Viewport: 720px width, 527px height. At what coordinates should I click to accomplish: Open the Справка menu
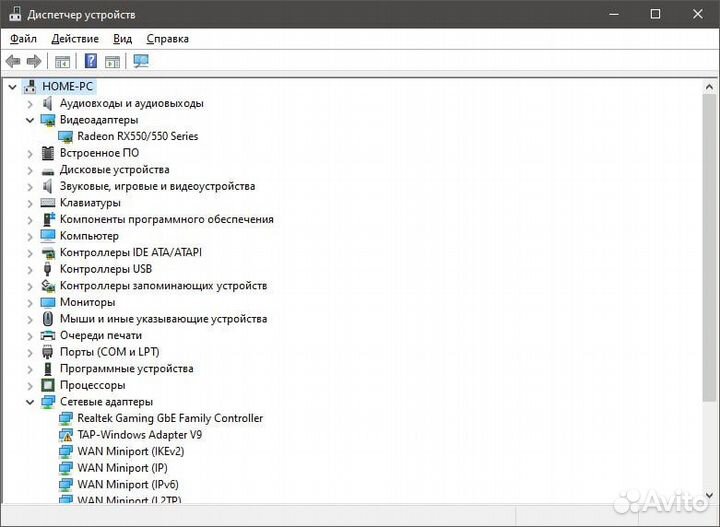(167, 39)
